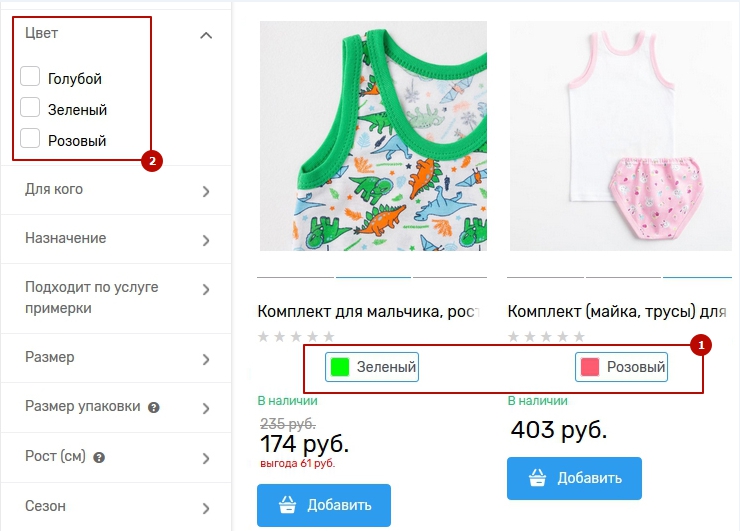This screenshot has width=740, height=531.
Task: Expand the Сезон filter
Action: tap(206, 508)
